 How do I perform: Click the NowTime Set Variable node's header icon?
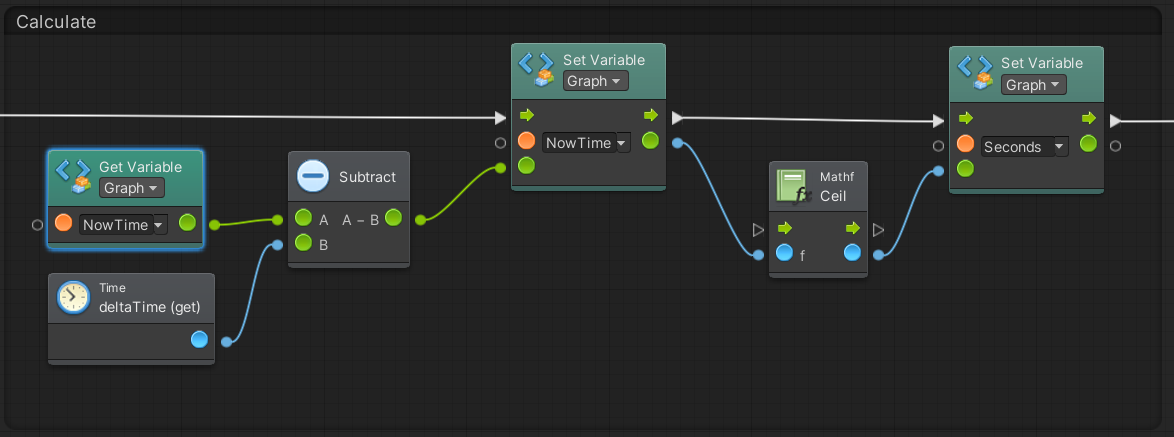tap(537, 69)
